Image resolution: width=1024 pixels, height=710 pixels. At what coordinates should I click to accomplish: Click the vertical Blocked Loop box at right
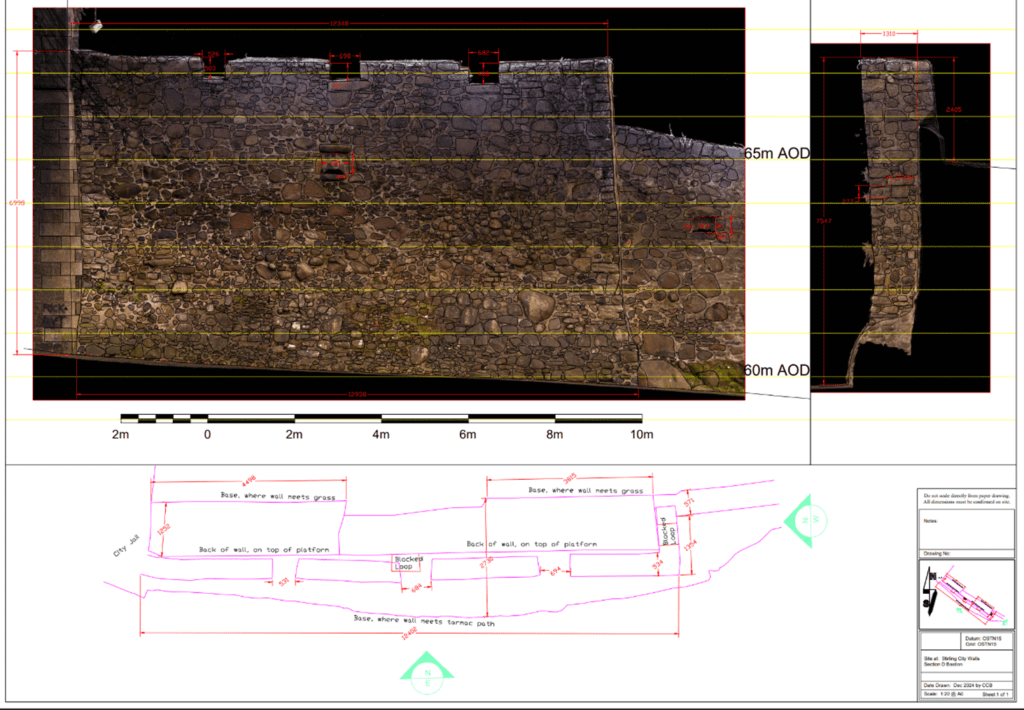[667, 531]
